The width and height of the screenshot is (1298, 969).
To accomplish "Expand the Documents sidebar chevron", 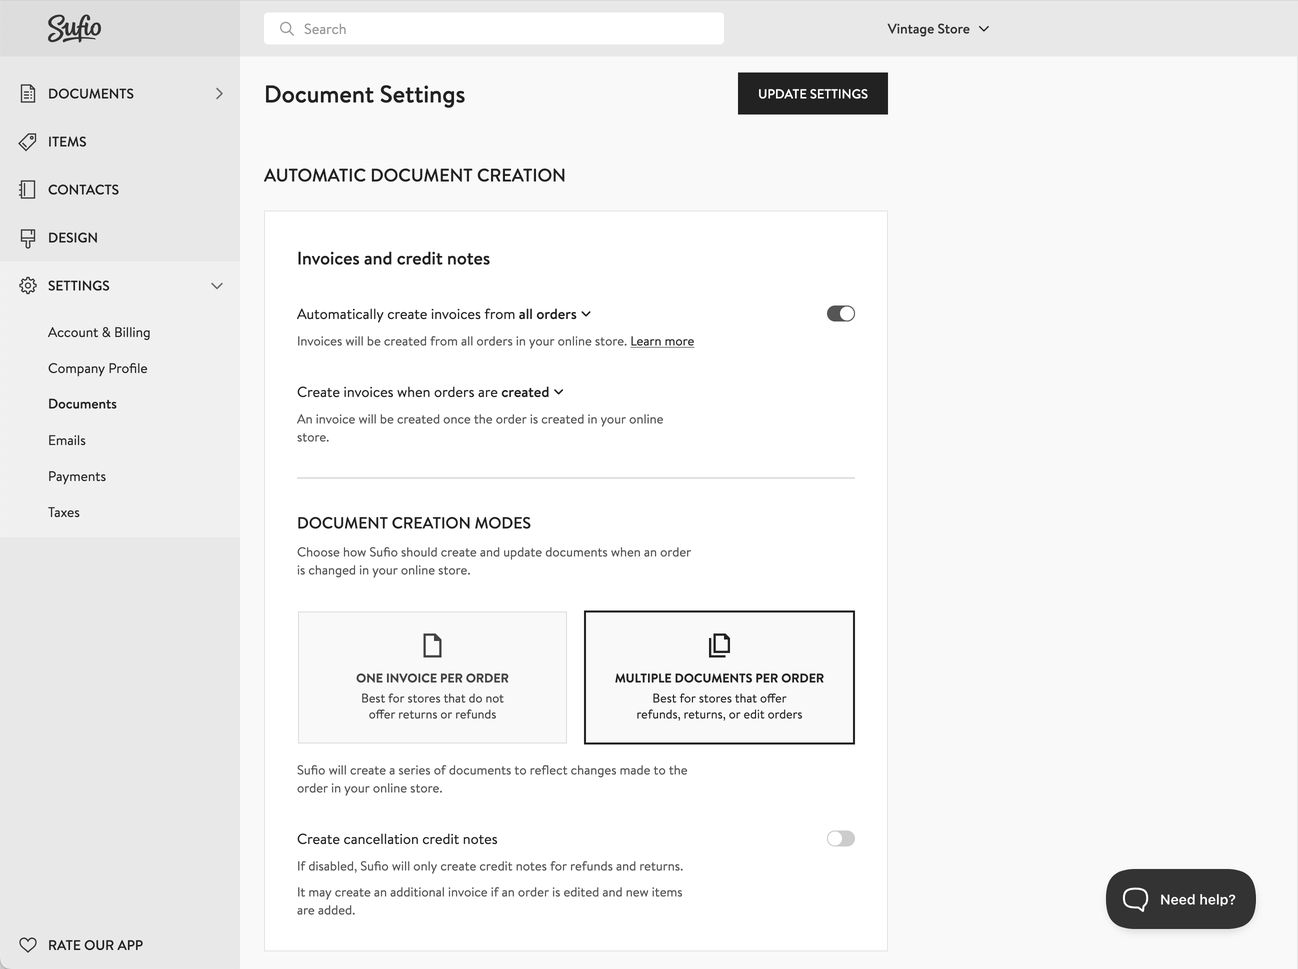I will [x=219, y=93].
